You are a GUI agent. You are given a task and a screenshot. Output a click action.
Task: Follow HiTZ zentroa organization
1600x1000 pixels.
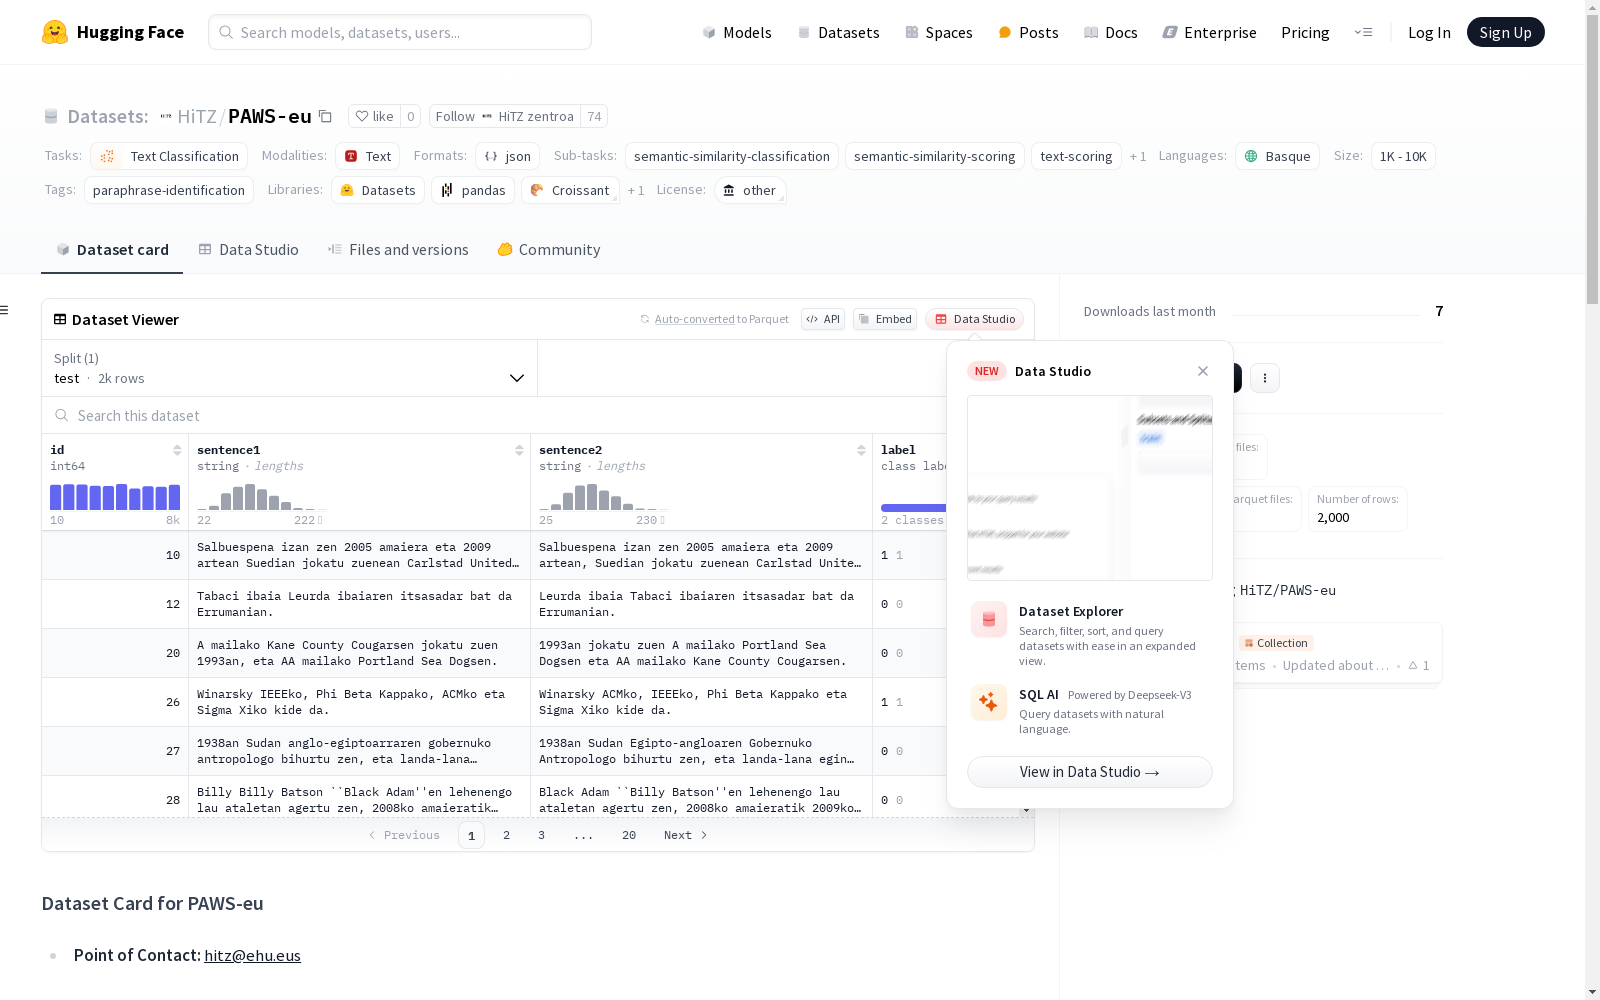pyautogui.click(x=505, y=116)
